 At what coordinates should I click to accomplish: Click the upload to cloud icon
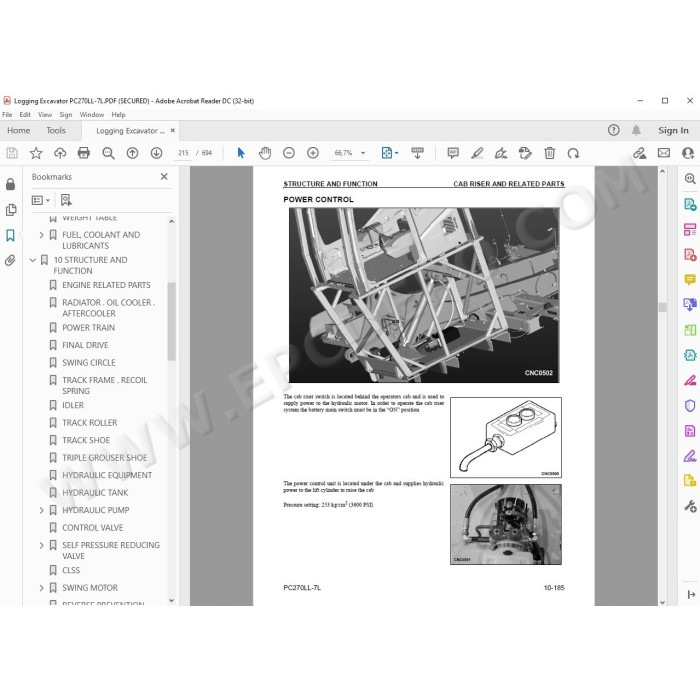pyautogui.click(x=60, y=153)
